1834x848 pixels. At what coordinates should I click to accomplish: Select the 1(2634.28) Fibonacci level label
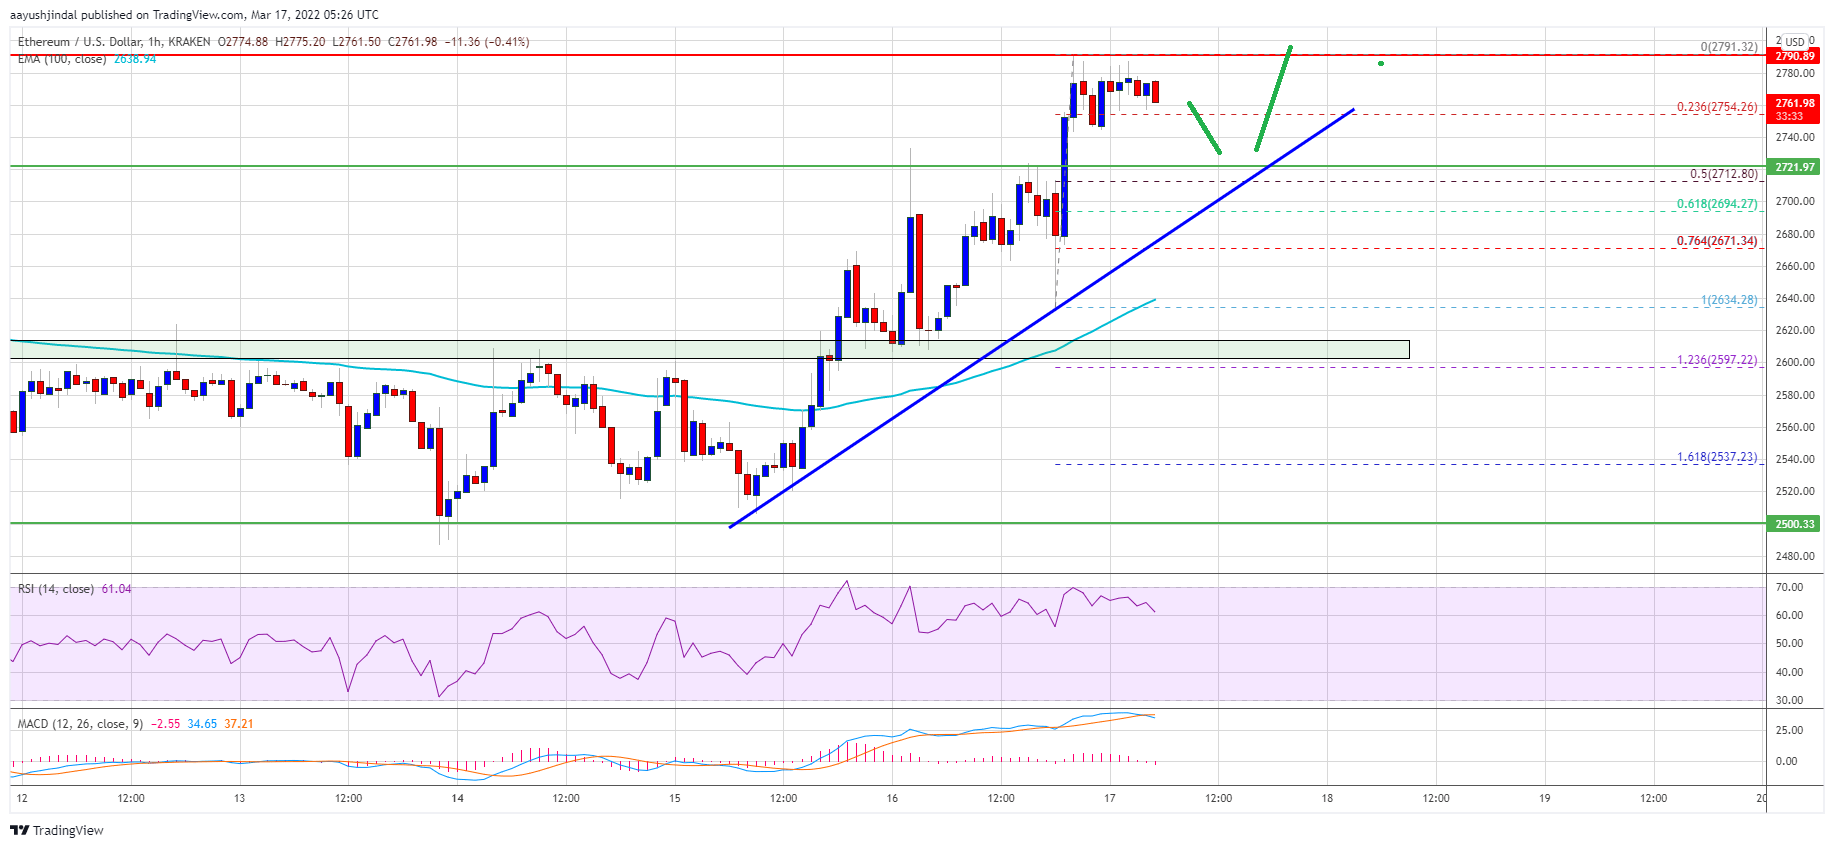coord(1729,300)
